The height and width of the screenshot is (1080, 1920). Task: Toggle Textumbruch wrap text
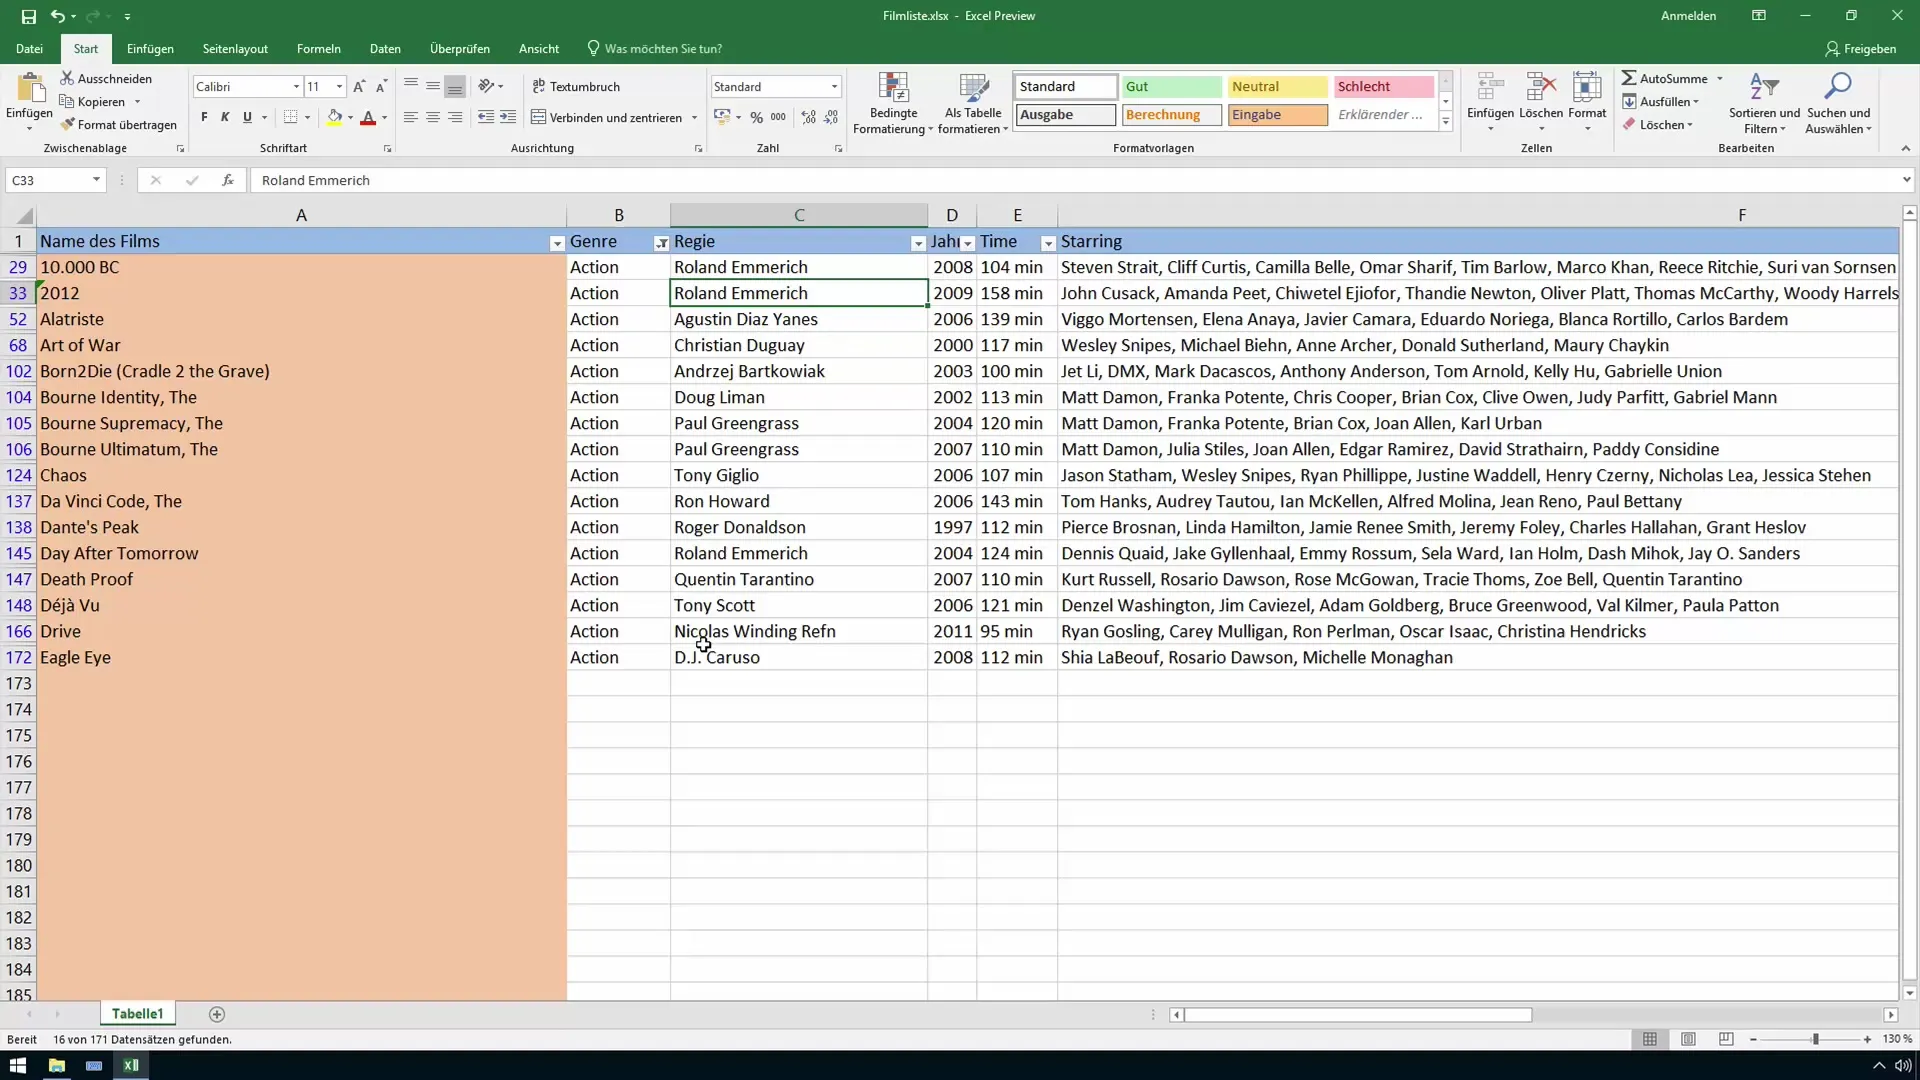576,87
